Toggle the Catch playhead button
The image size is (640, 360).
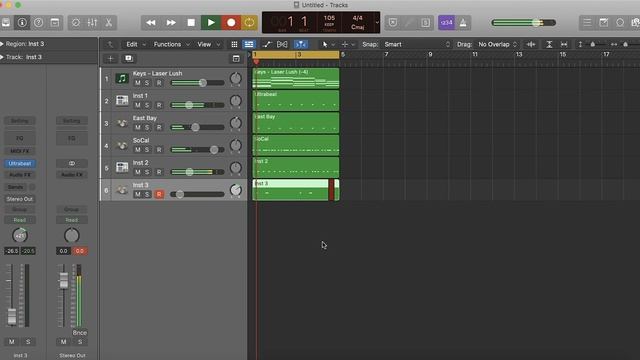[x=301, y=44]
